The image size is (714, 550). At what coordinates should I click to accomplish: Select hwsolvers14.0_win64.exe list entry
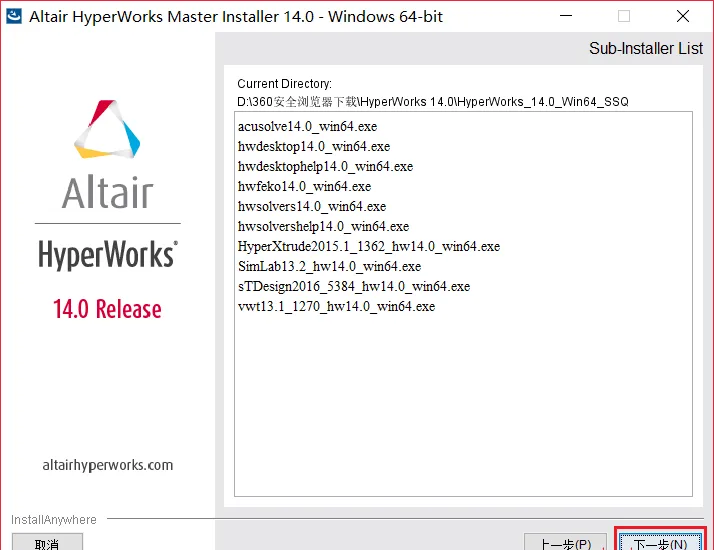312,206
